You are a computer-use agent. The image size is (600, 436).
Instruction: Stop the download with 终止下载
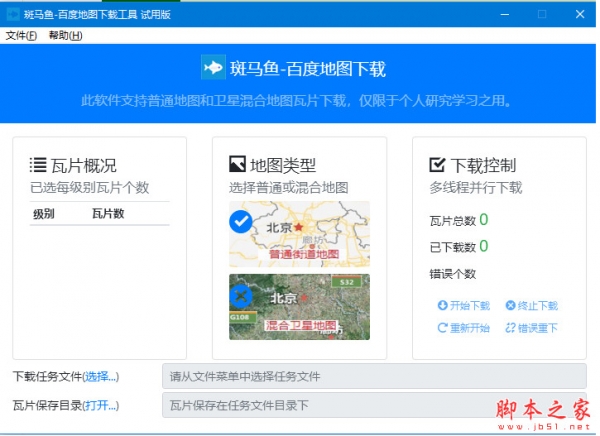click(532, 305)
